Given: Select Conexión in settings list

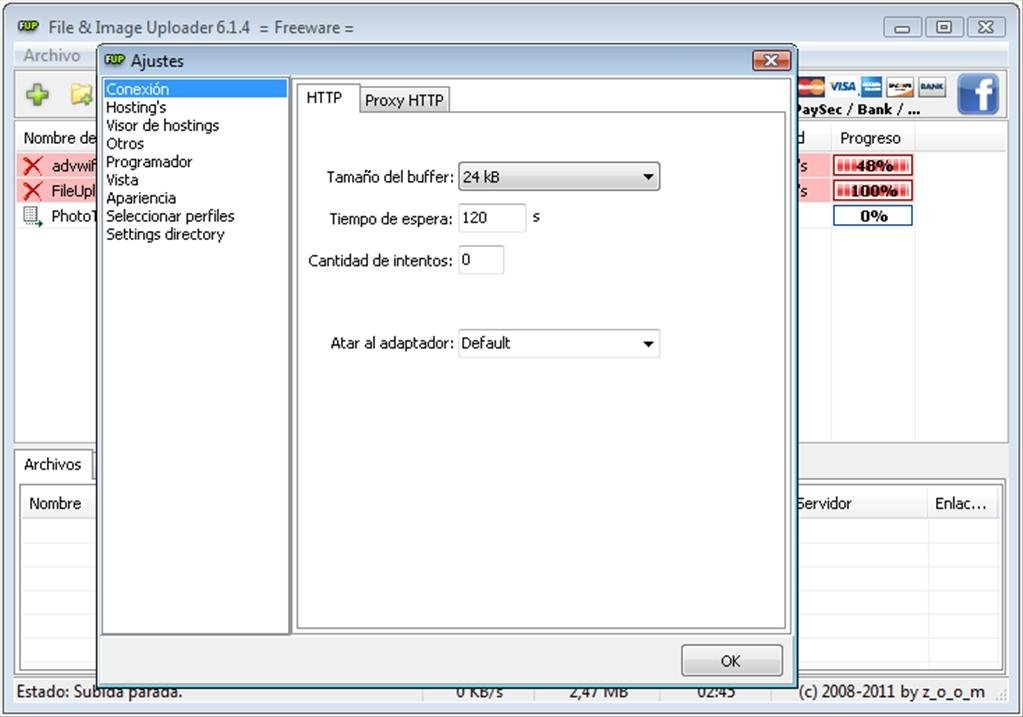Looking at the screenshot, I should [x=194, y=89].
